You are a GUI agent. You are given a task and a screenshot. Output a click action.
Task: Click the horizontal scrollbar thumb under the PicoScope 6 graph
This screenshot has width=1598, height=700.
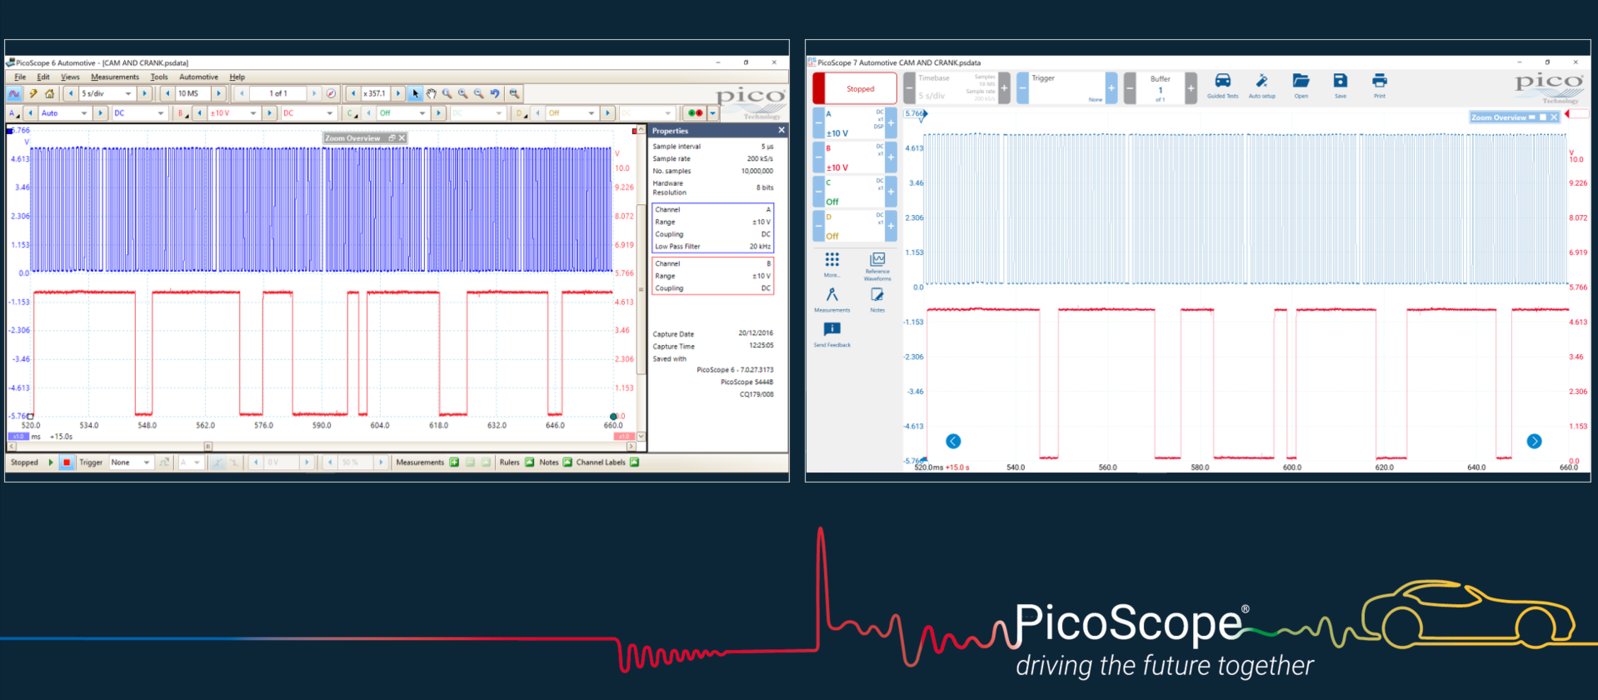click(x=208, y=447)
